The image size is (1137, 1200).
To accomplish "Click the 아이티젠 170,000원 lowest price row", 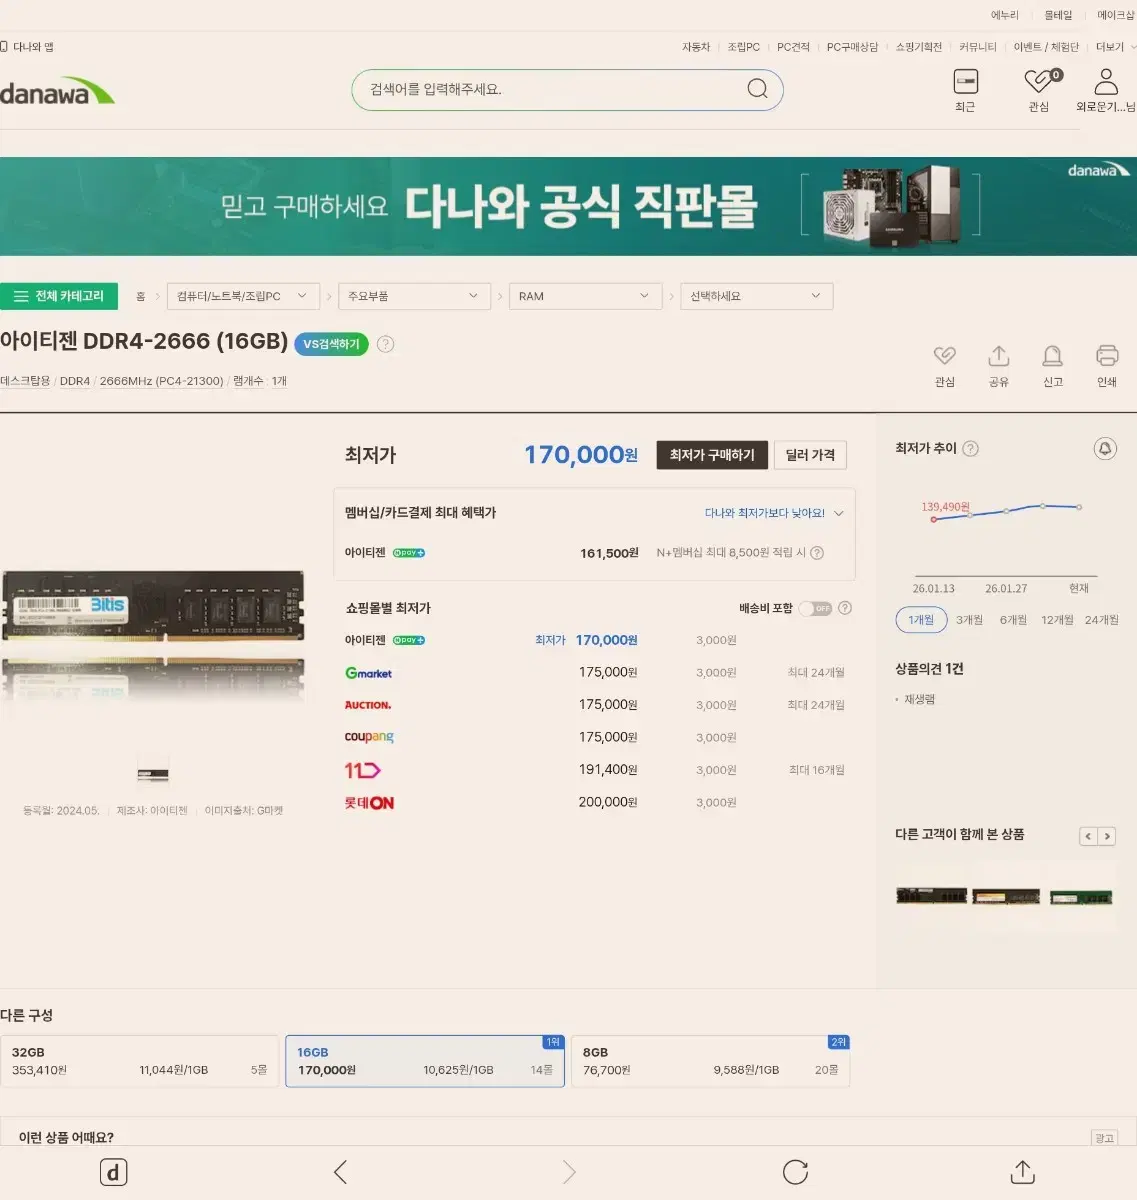I will [x=595, y=640].
